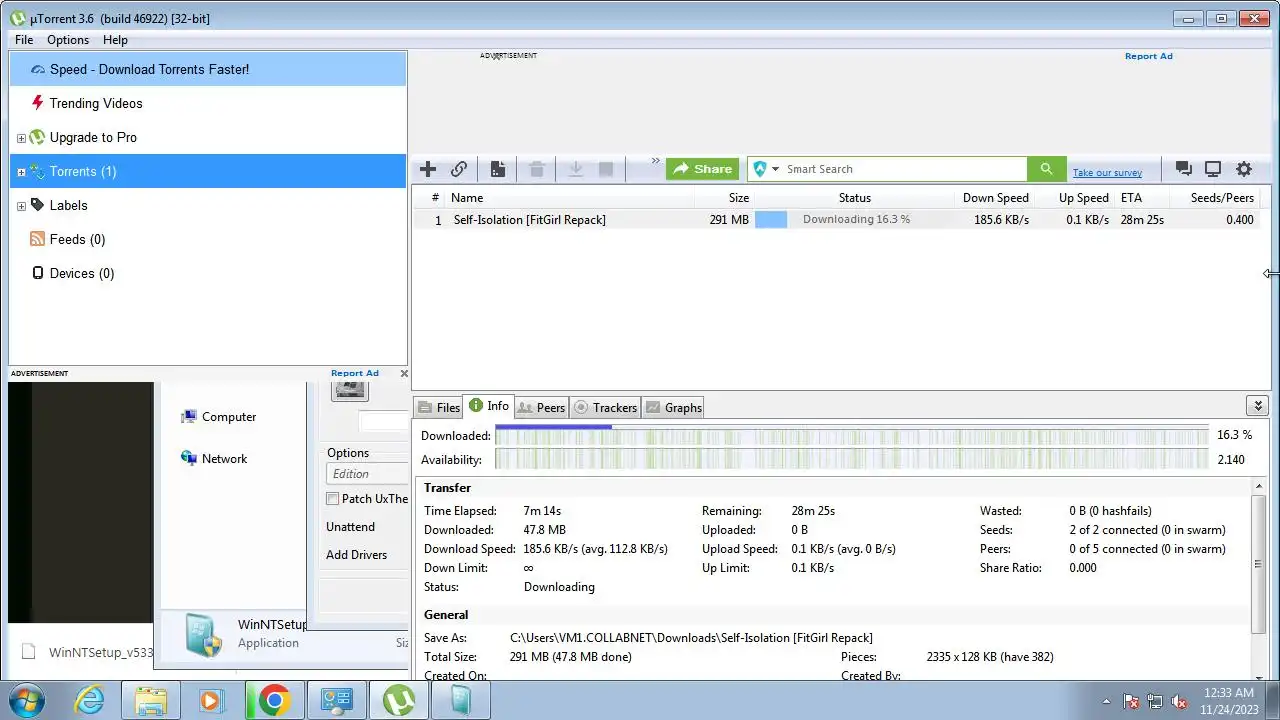Click the Info pane vertical scrollbar

[x=1258, y=565]
